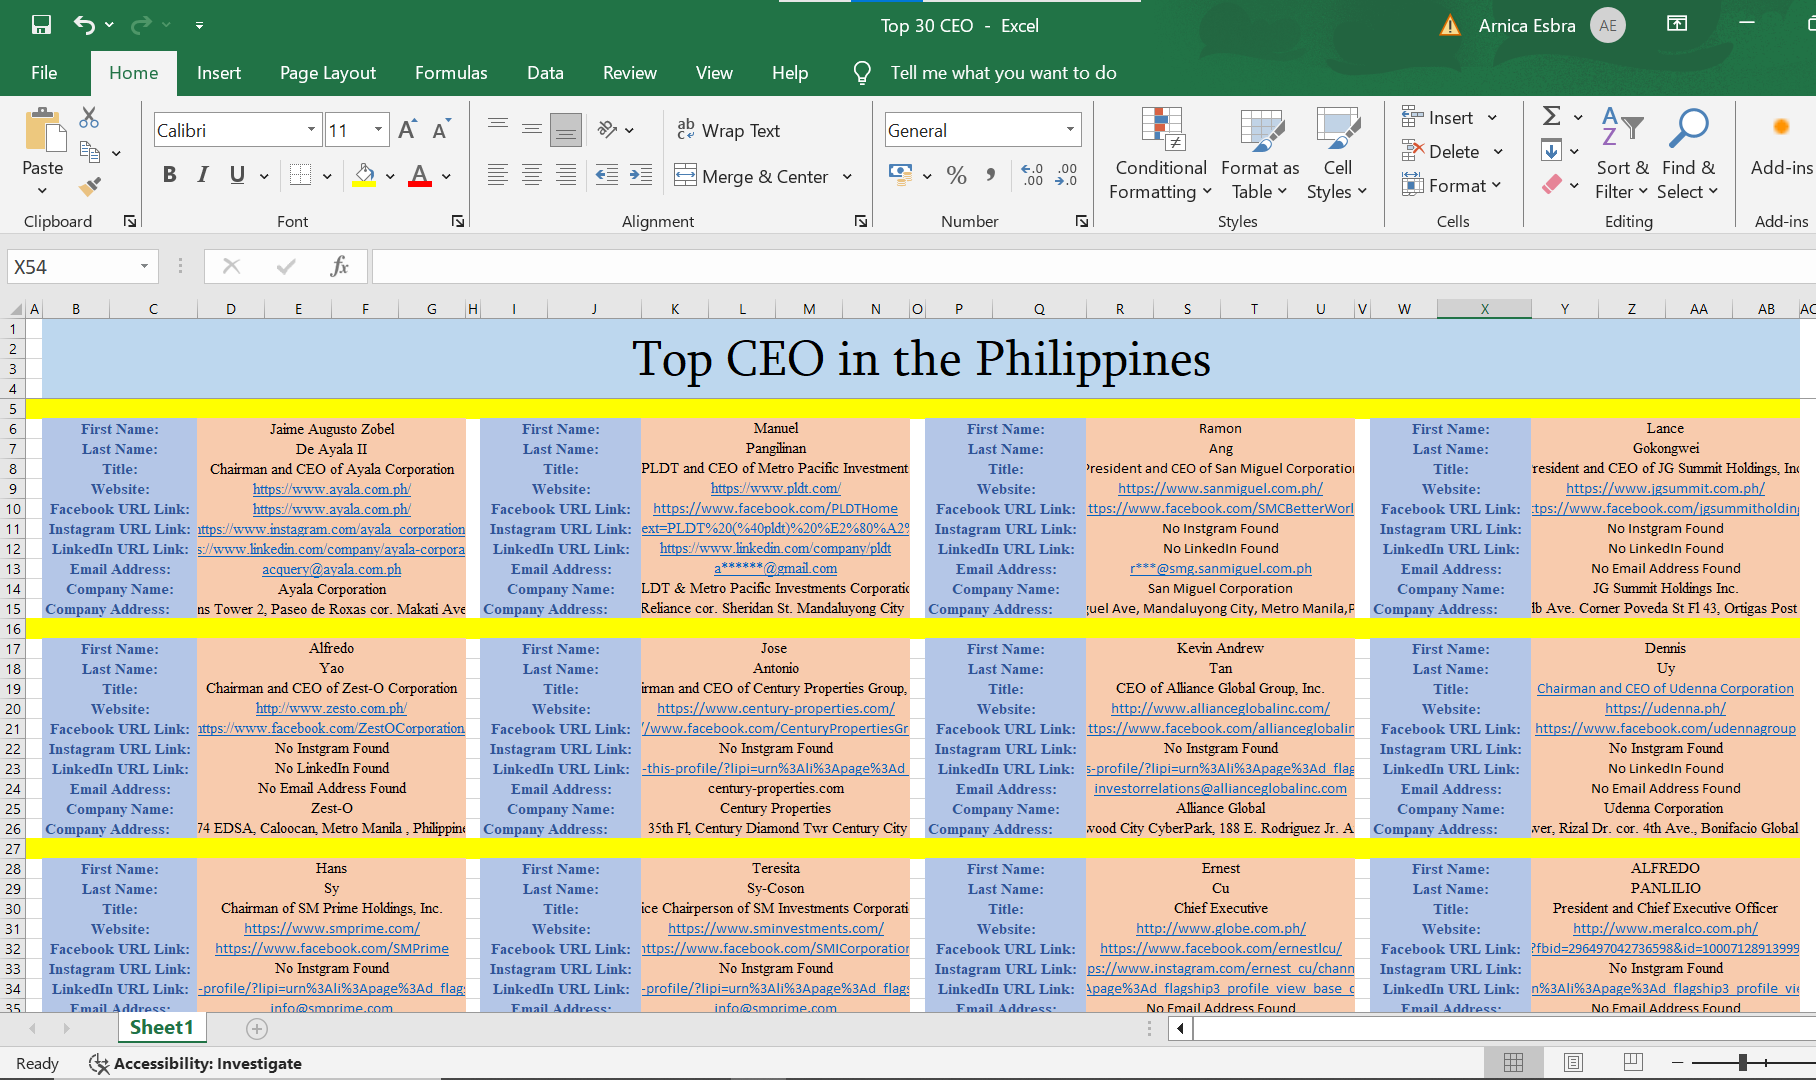
Task: Apply cell borders icon
Action: [x=300, y=176]
